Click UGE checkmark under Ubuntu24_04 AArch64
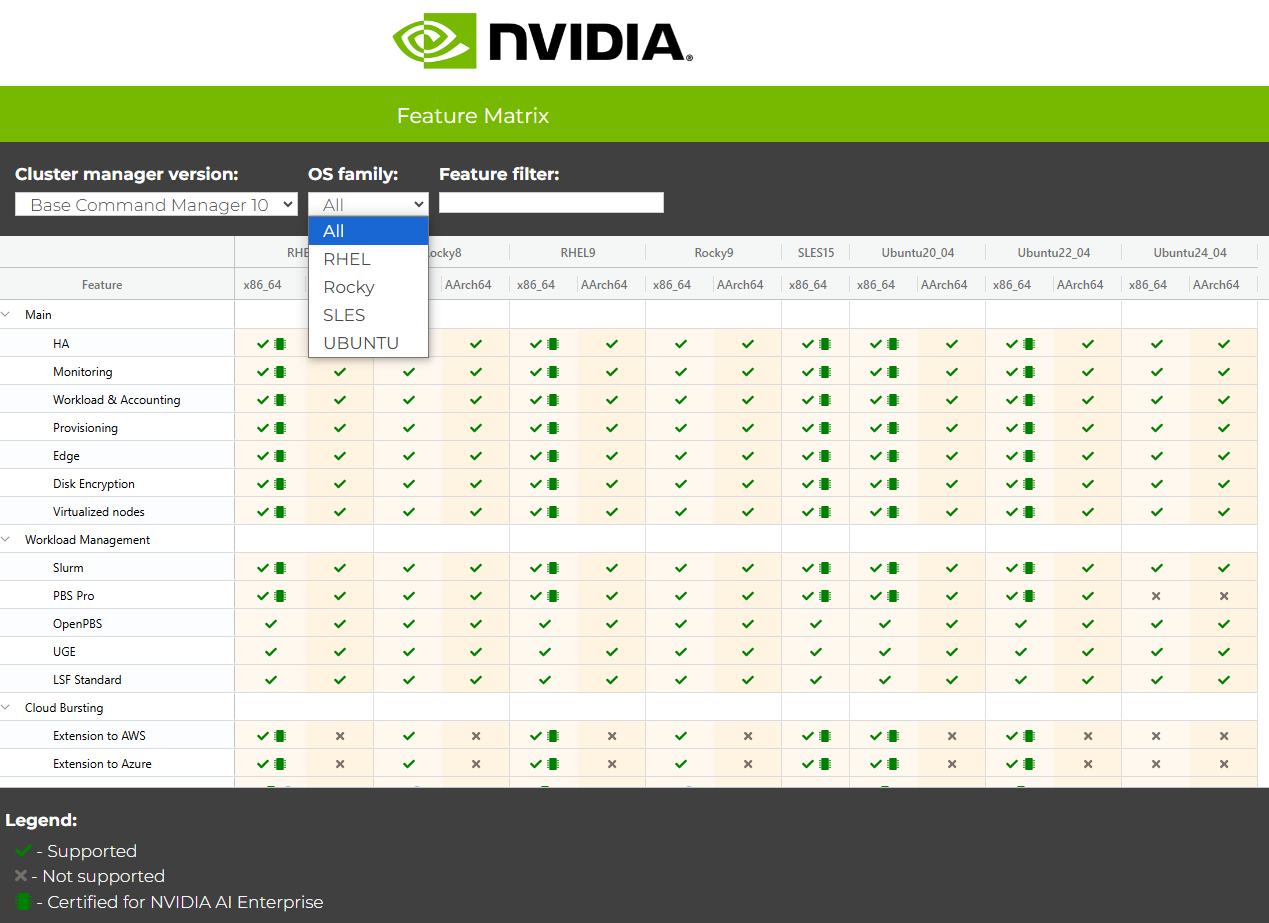The height and width of the screenshot is (923, 1269). pyautogui.click(x=1224, y=651)
